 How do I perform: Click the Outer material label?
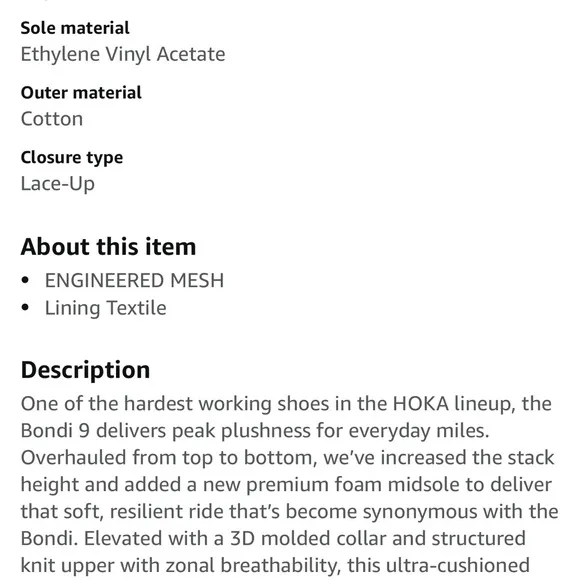81,92
